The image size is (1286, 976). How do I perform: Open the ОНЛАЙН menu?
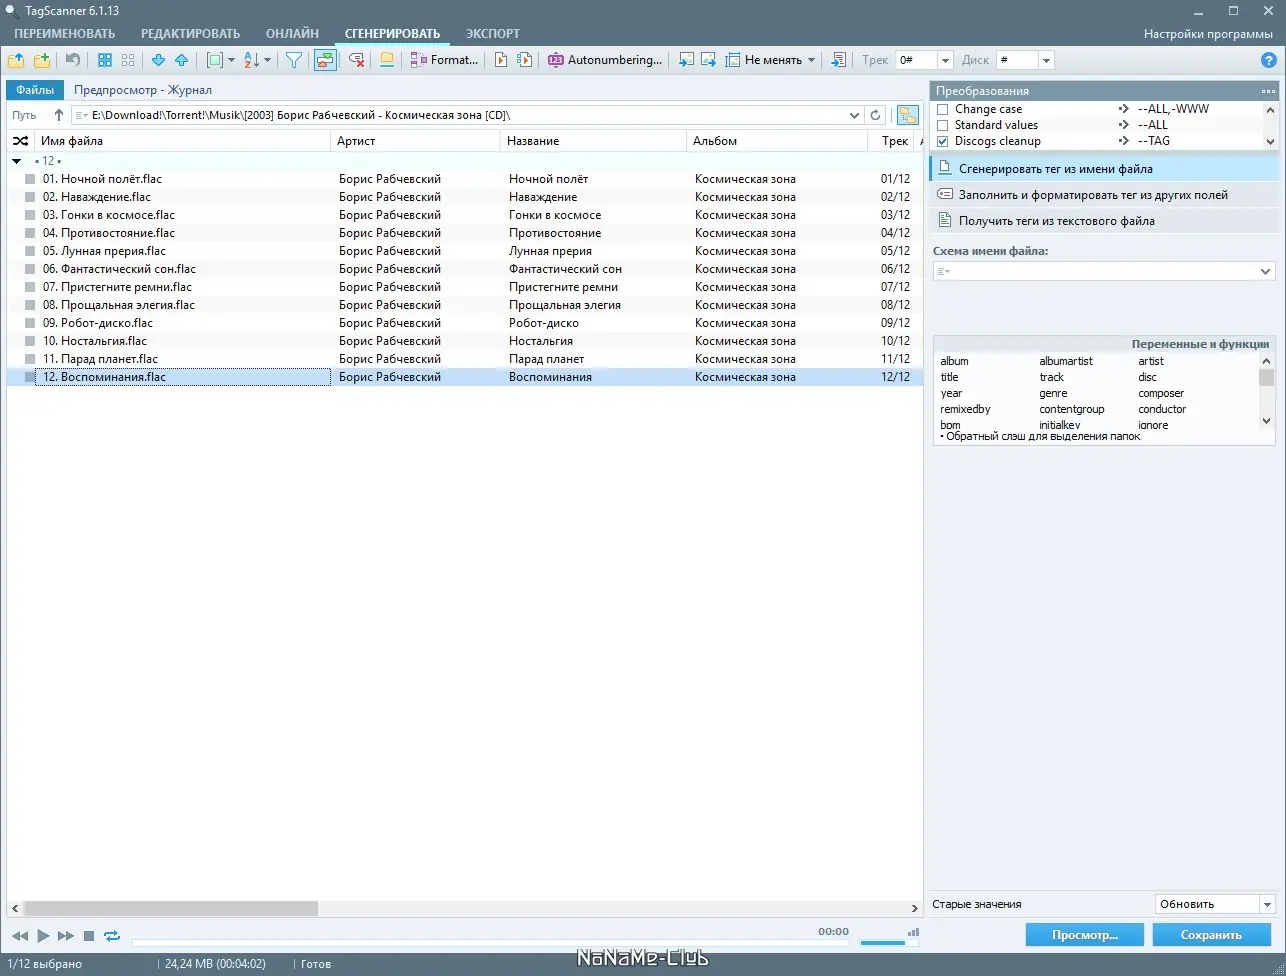pos(291,33)
